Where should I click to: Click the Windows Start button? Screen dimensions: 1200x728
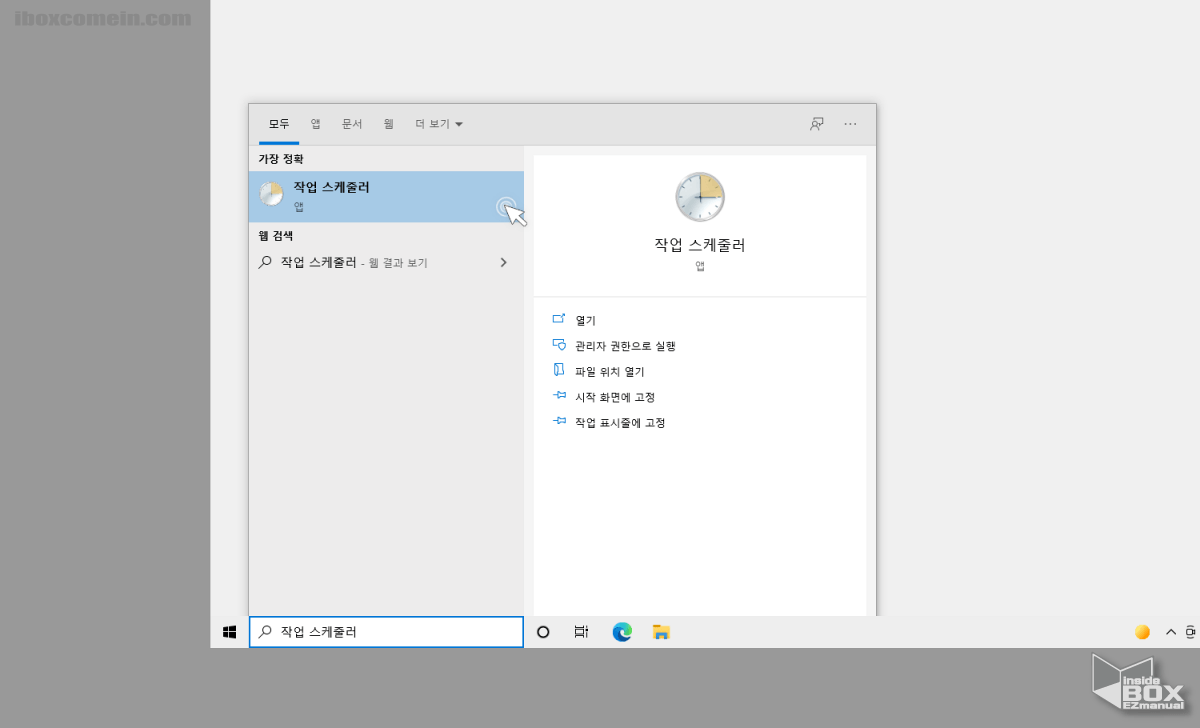coord(229,631)
